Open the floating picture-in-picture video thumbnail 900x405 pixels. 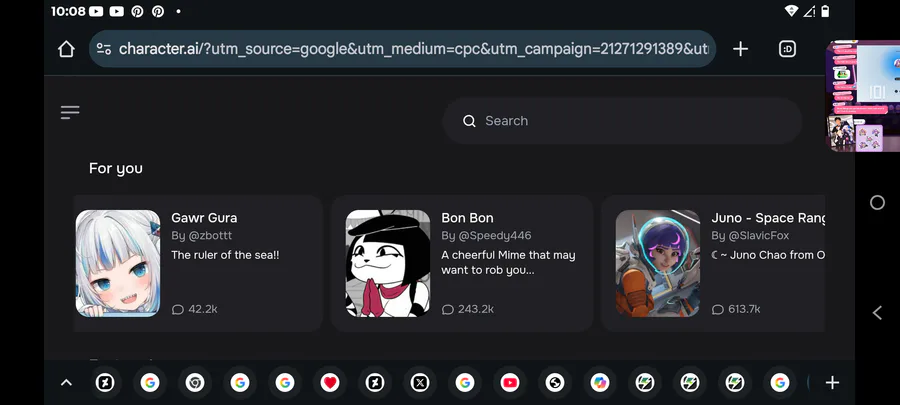pyautogui.click(x=863, y=96)
